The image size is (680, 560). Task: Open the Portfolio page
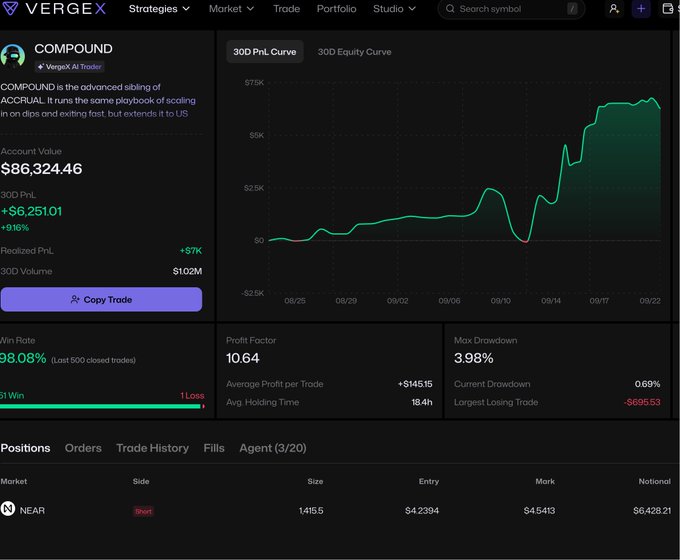(337, 9)
